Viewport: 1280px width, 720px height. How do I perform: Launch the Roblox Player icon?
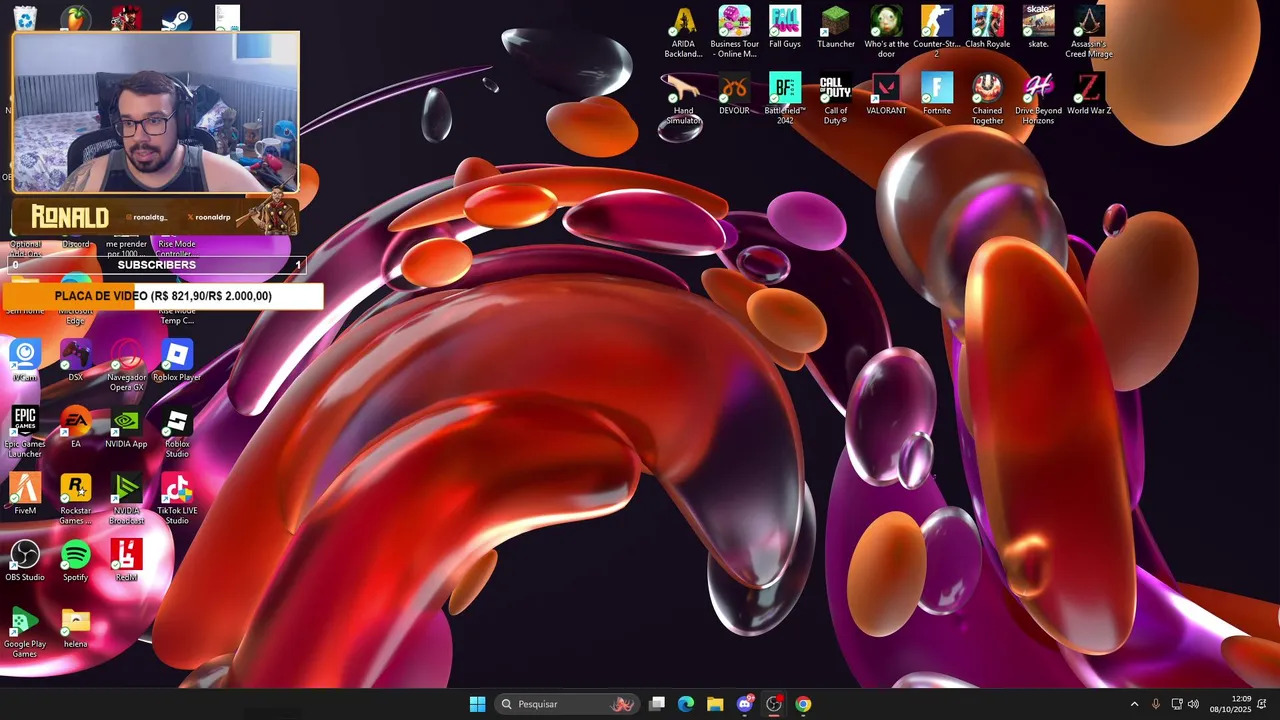pos(177,360)
